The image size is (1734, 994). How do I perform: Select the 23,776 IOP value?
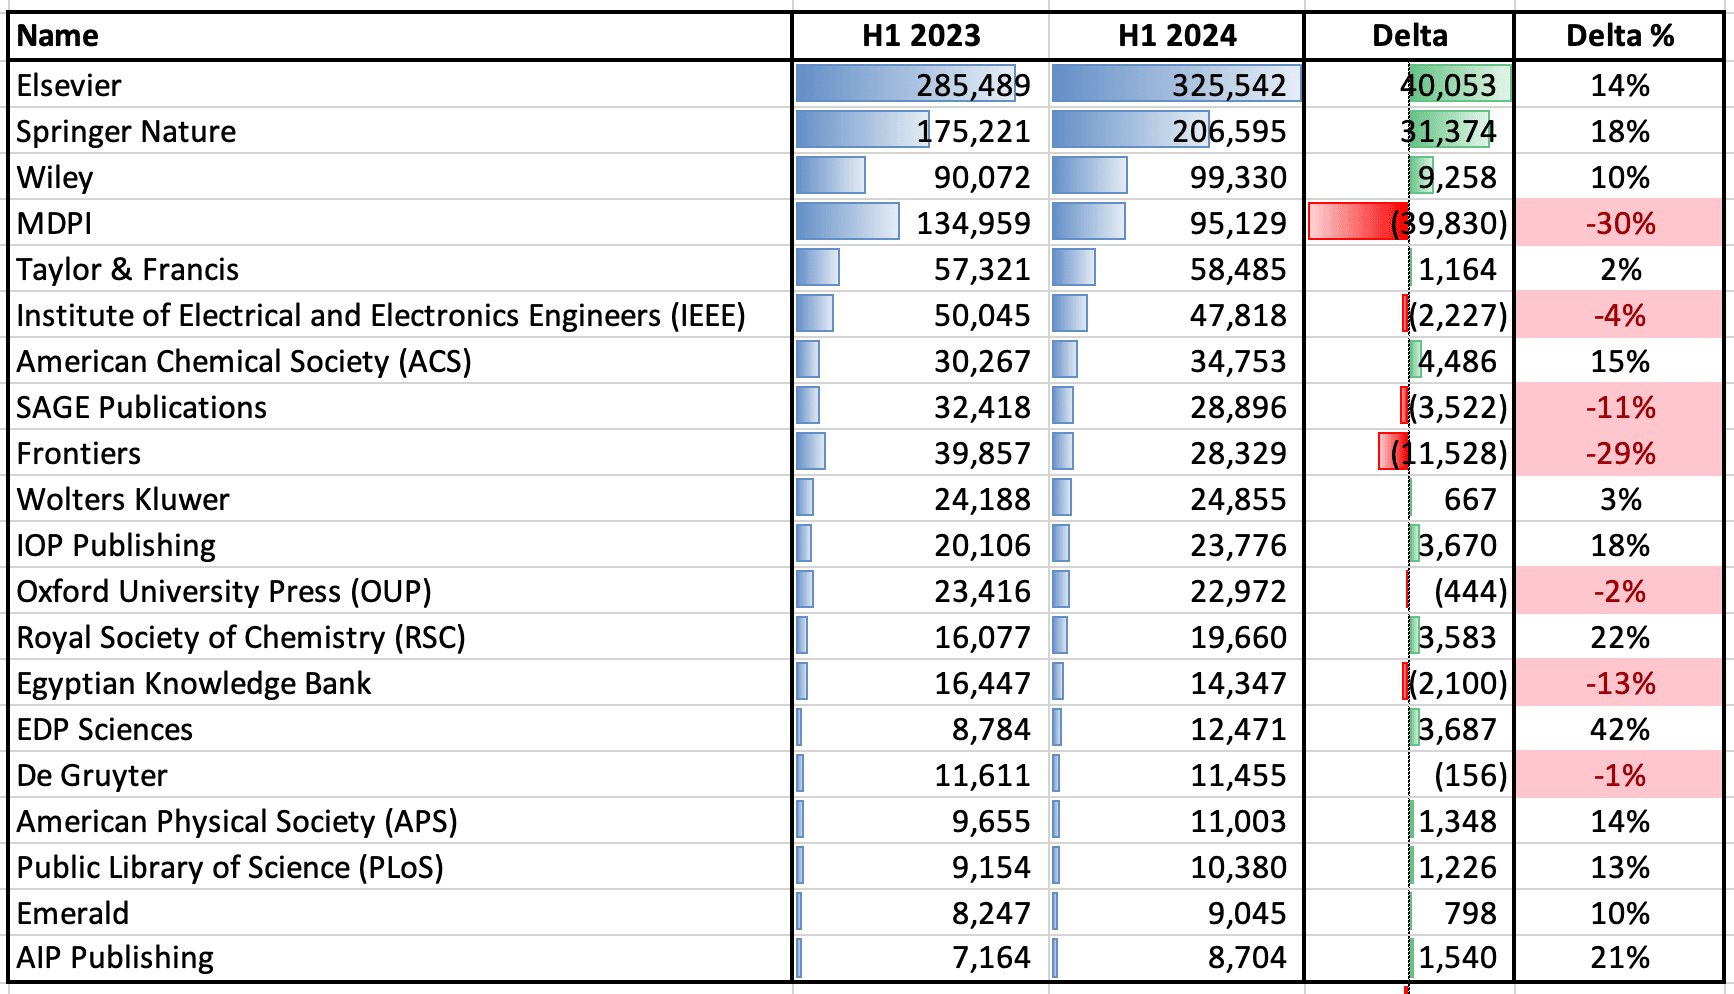(1177, 545)
